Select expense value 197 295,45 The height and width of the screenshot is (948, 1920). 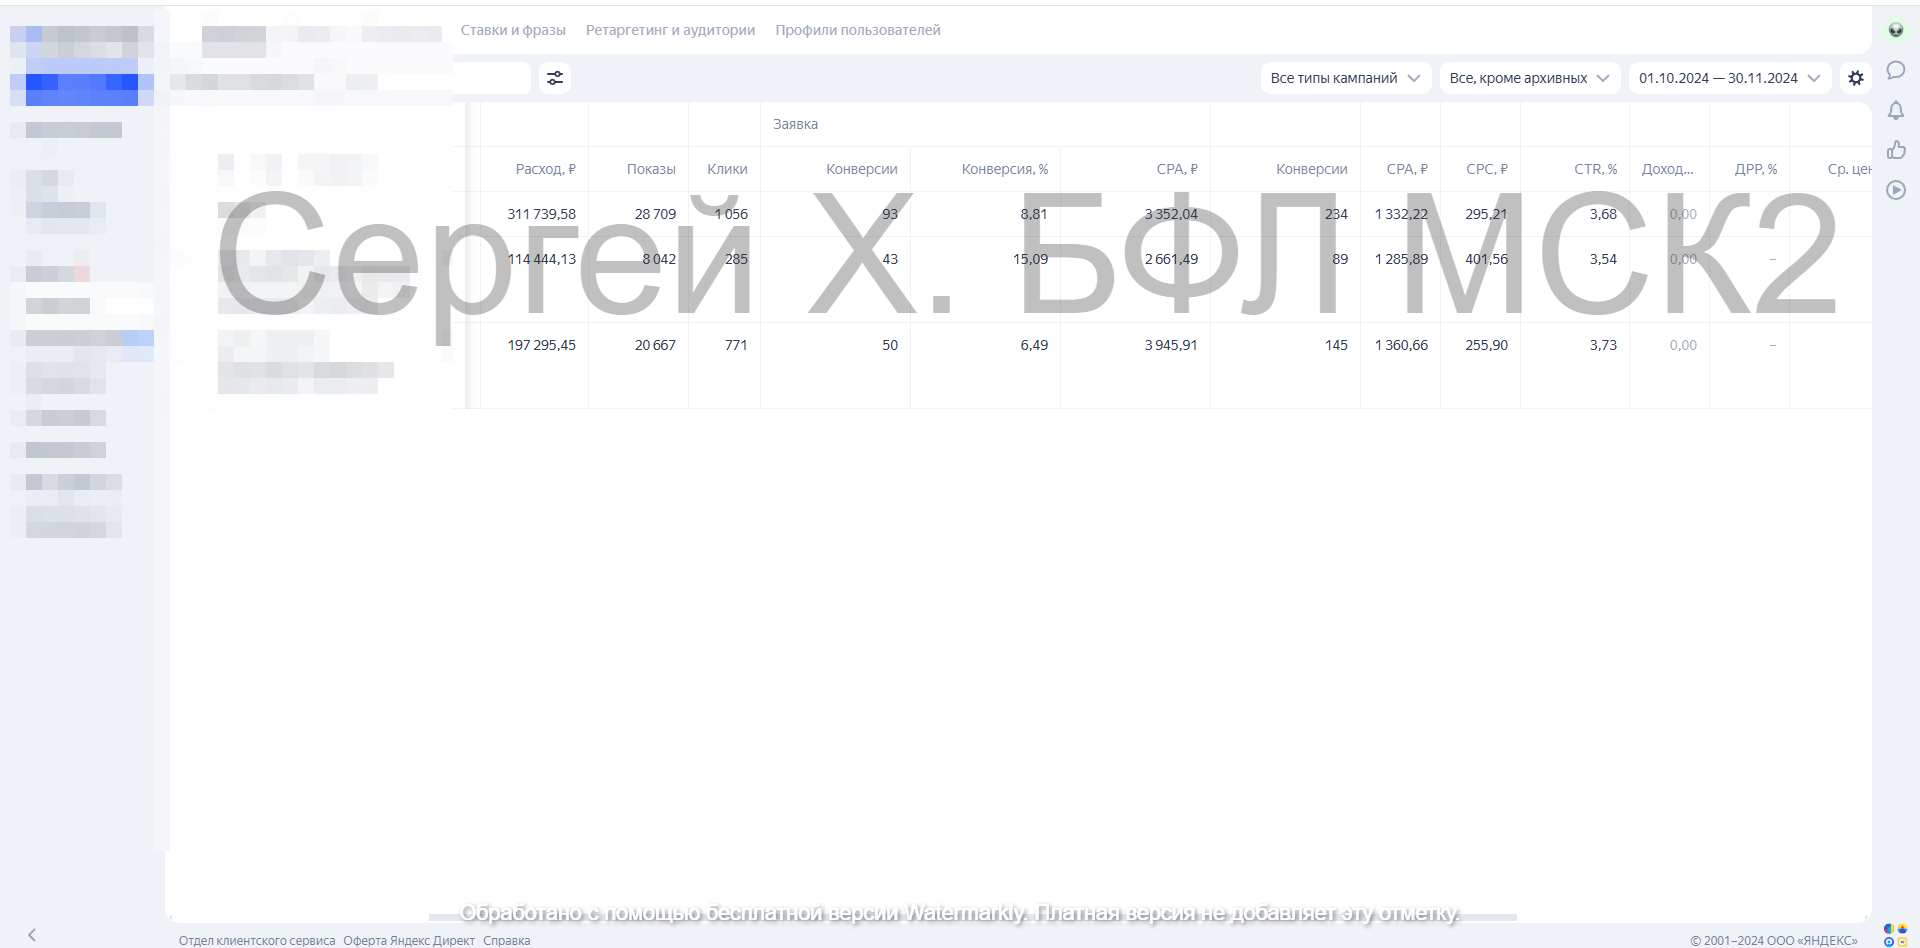(541, 345)
